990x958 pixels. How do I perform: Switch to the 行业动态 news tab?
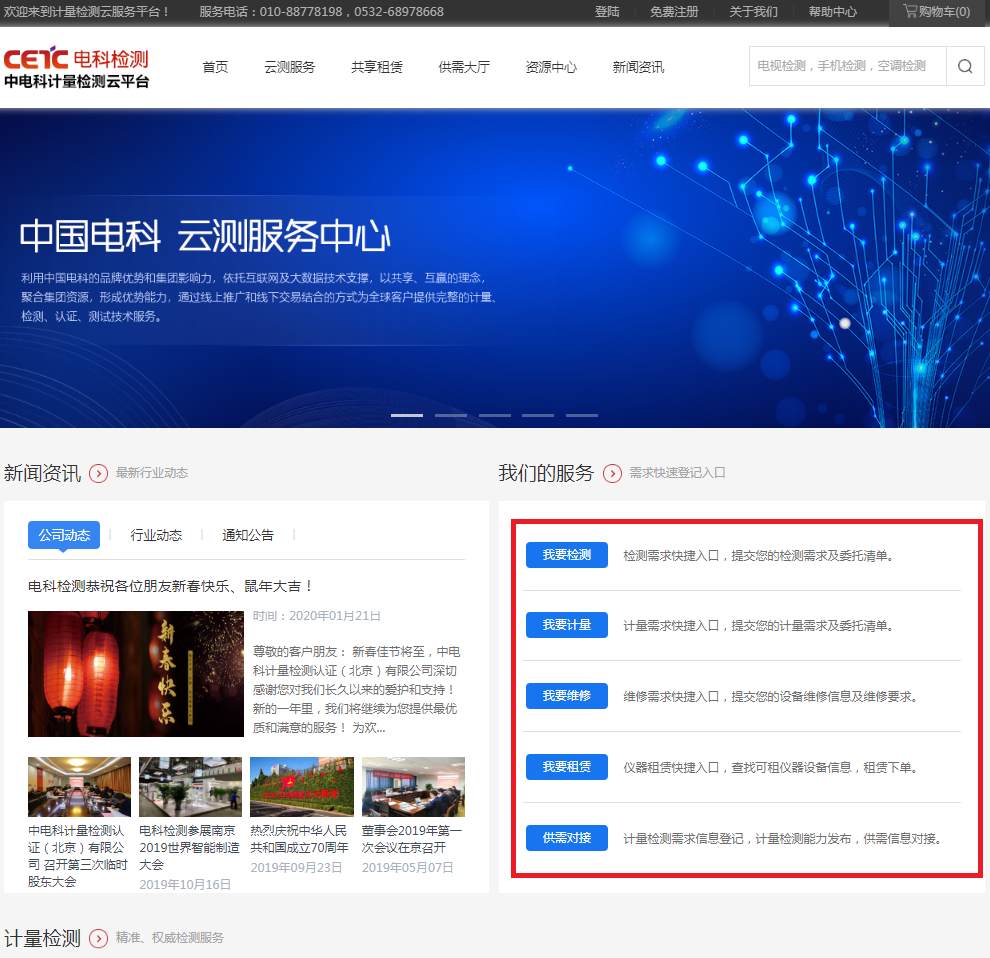tap(156, 535)
